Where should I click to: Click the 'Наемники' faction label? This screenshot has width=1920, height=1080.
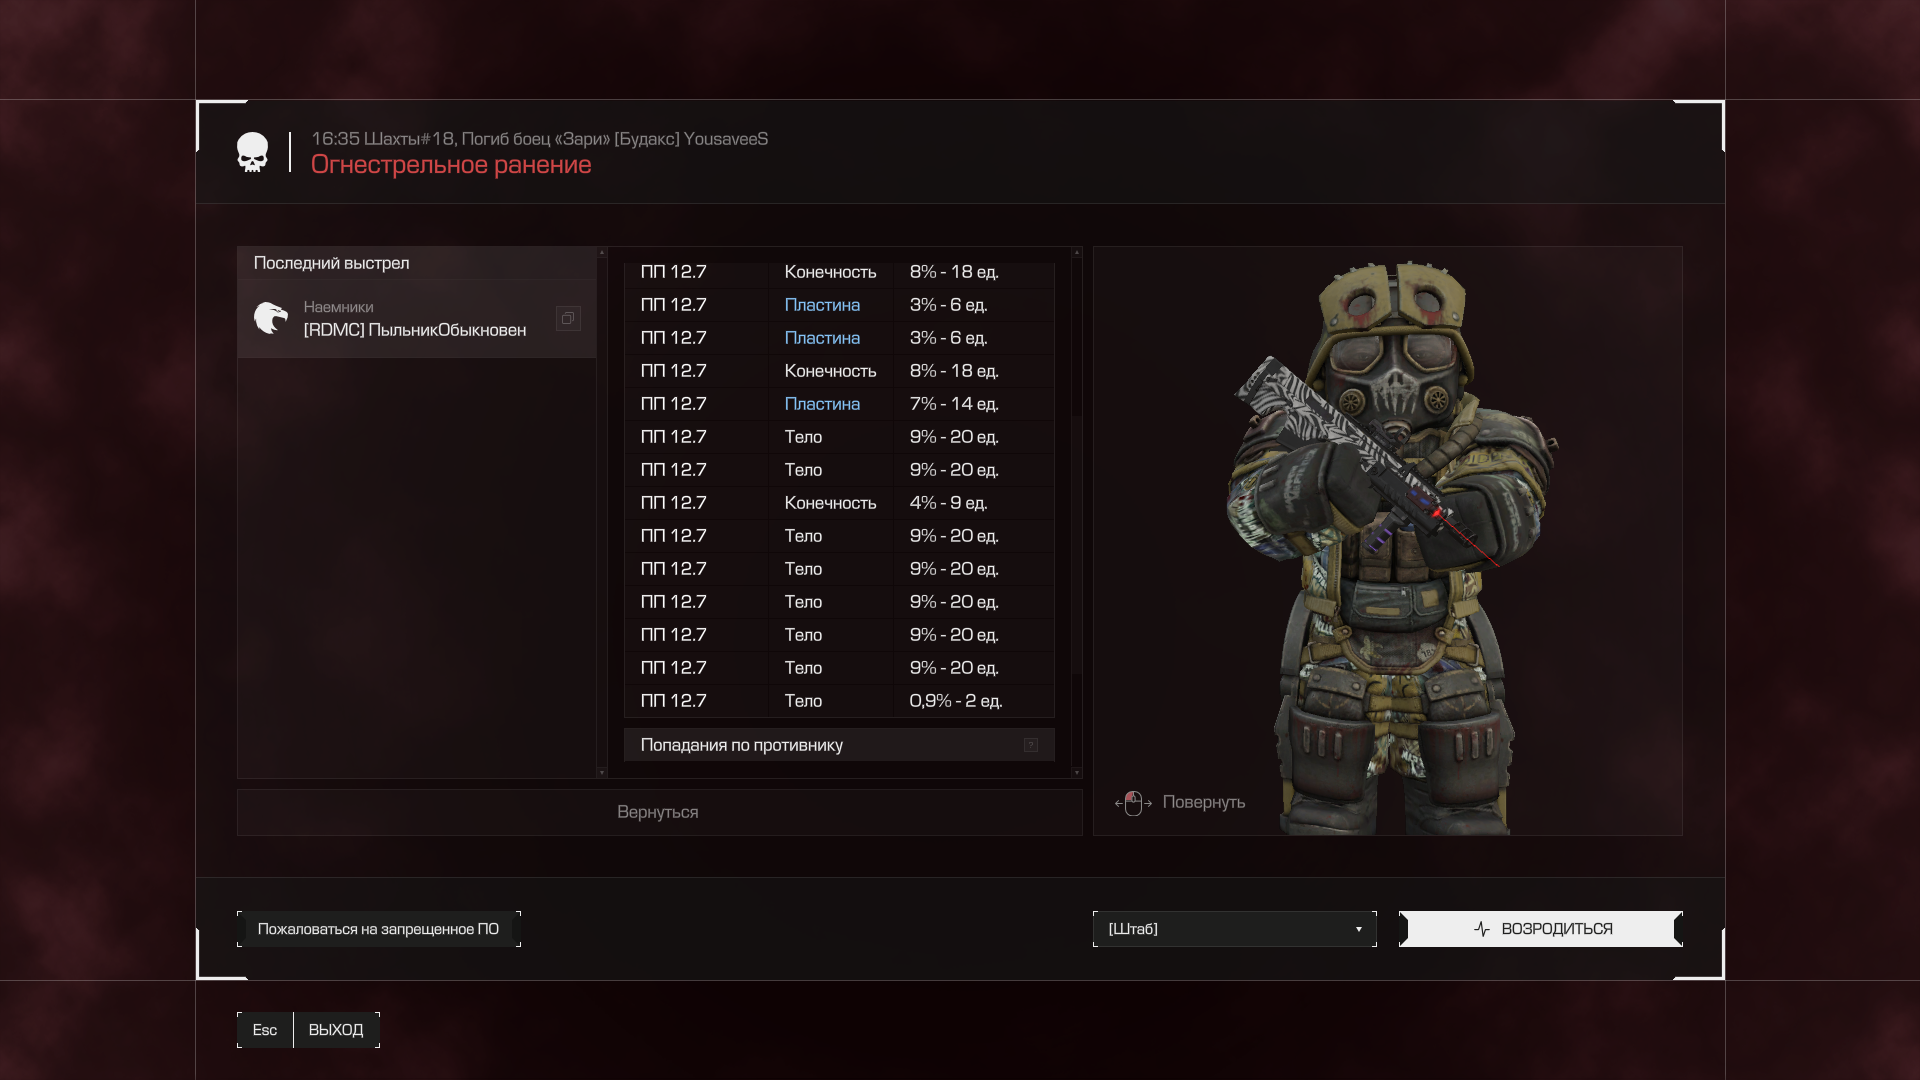(338, 307)
